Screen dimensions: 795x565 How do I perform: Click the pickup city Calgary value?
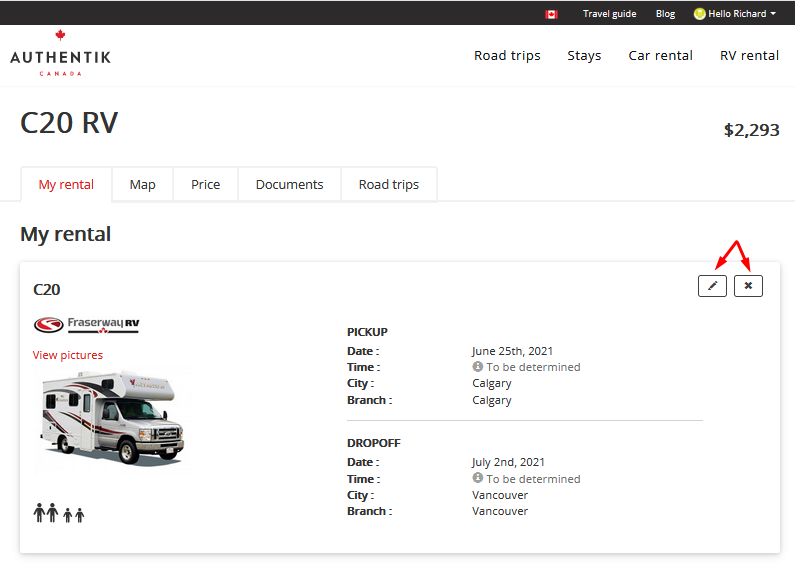point(491,383)
